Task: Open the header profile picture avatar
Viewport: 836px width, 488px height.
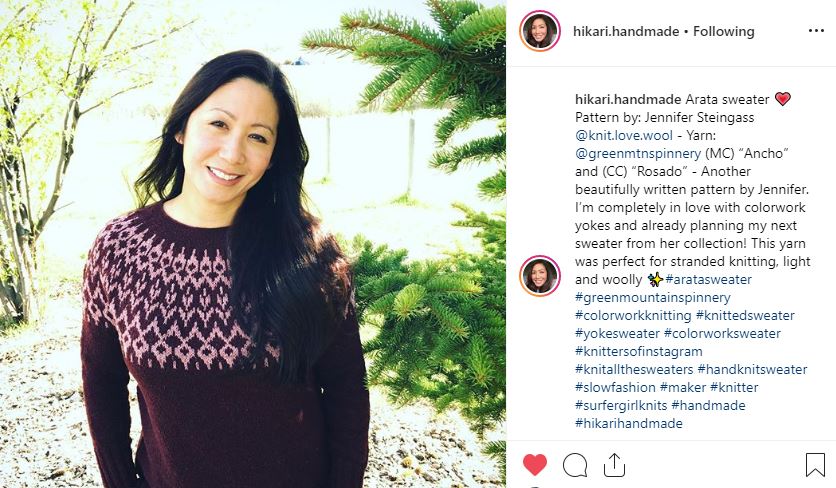Action: tap(540, 31)
